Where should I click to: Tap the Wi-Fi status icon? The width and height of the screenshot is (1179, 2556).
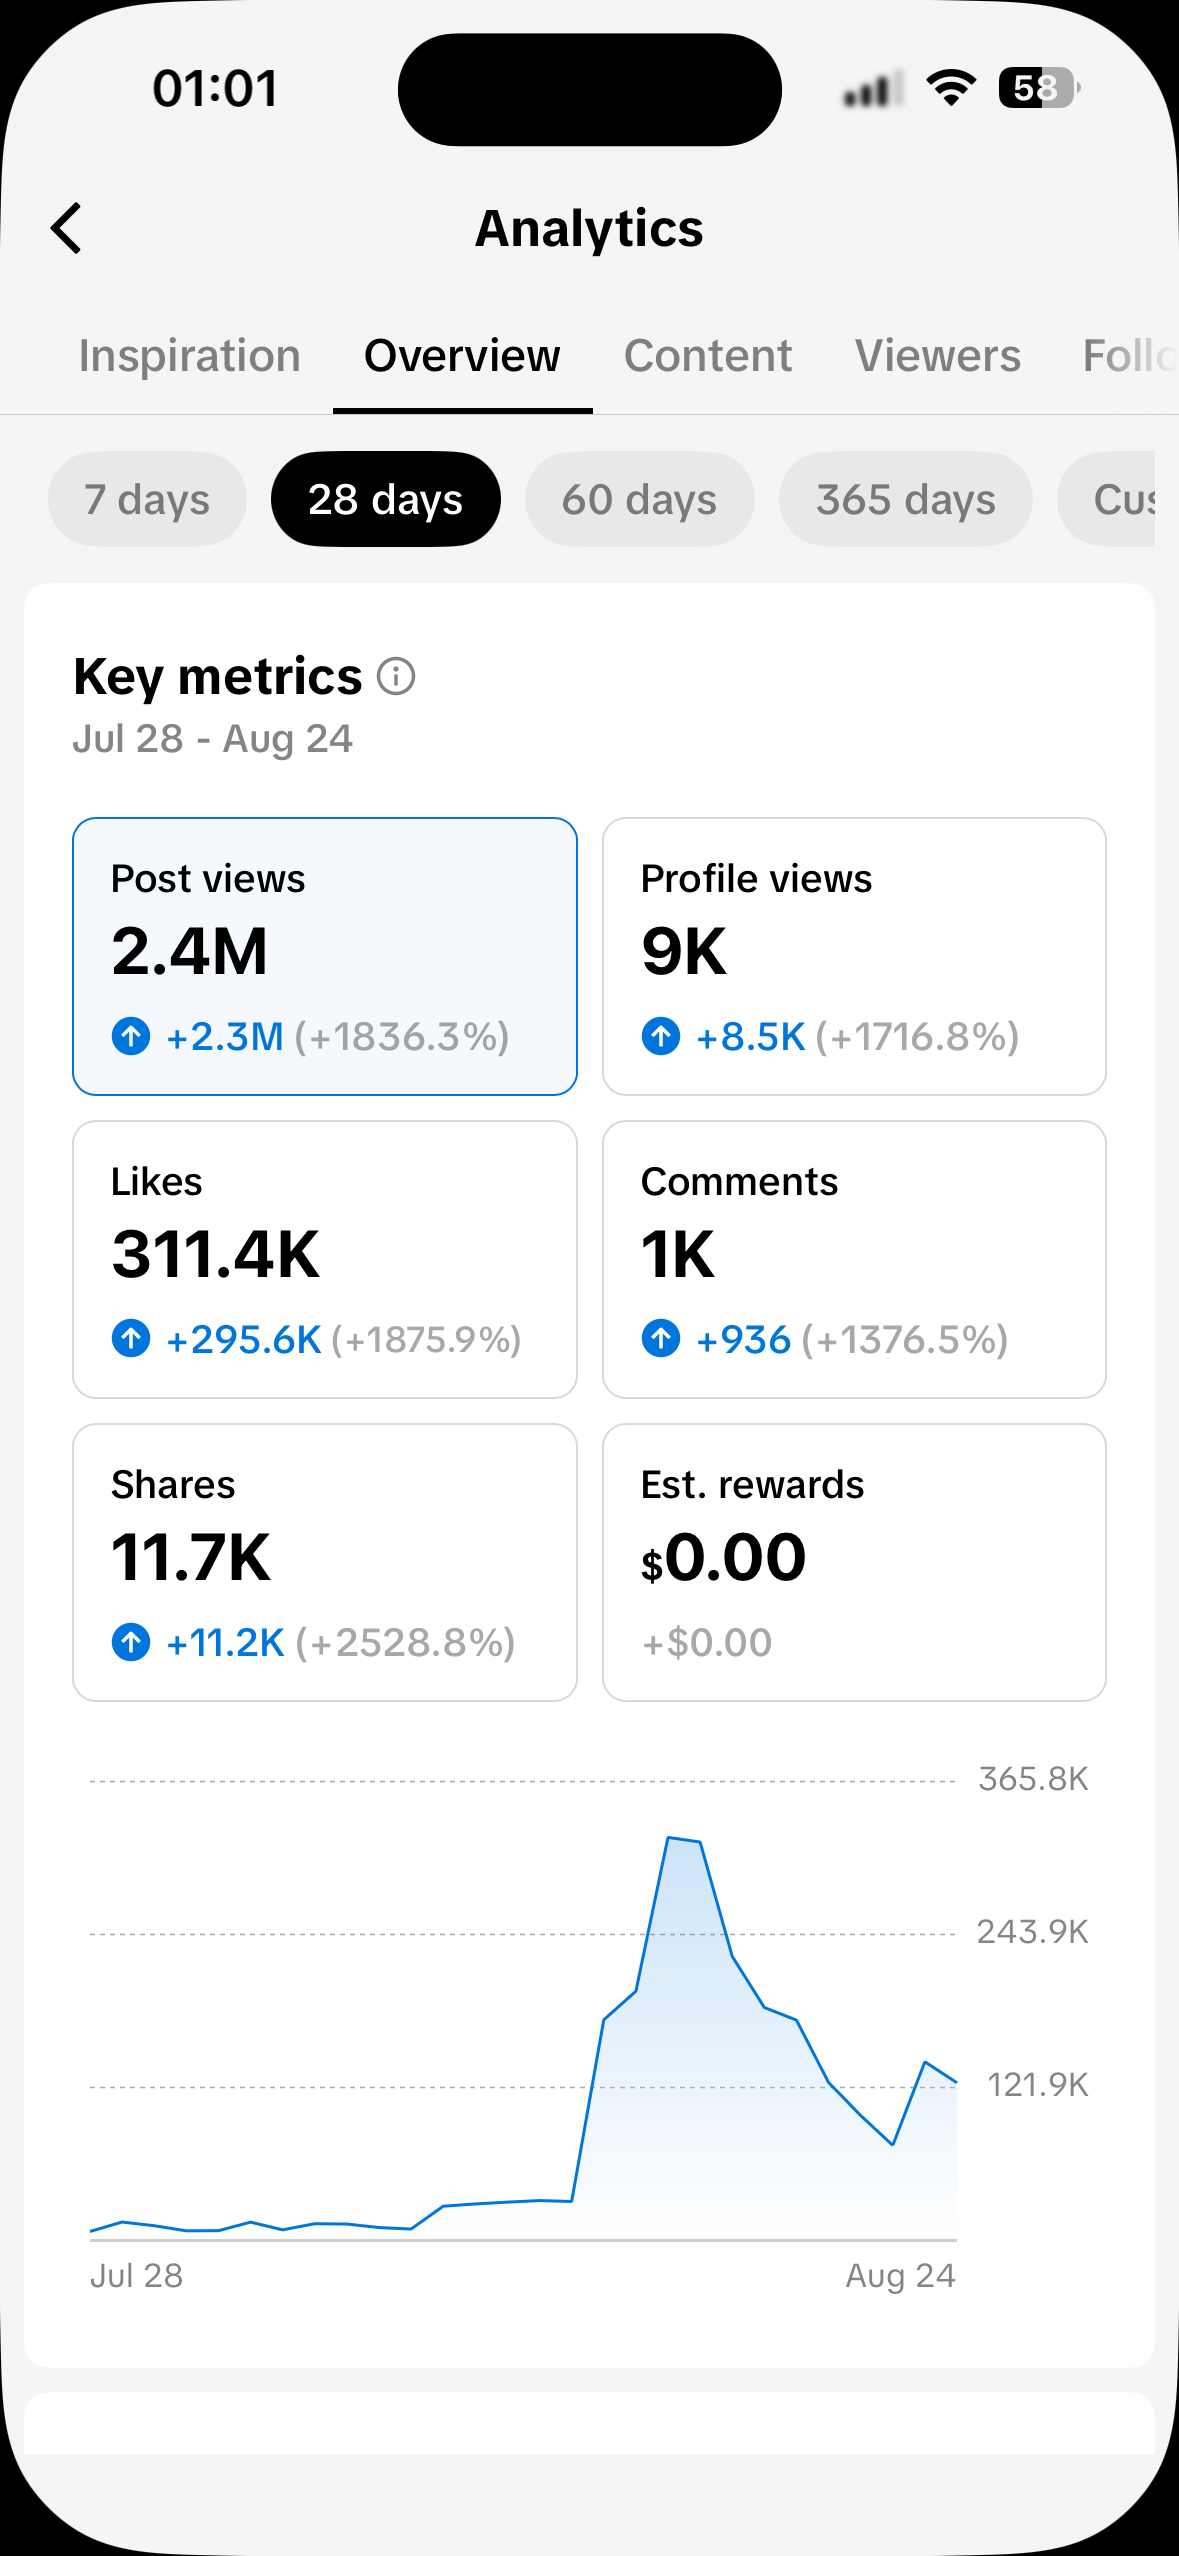point(951,88)
